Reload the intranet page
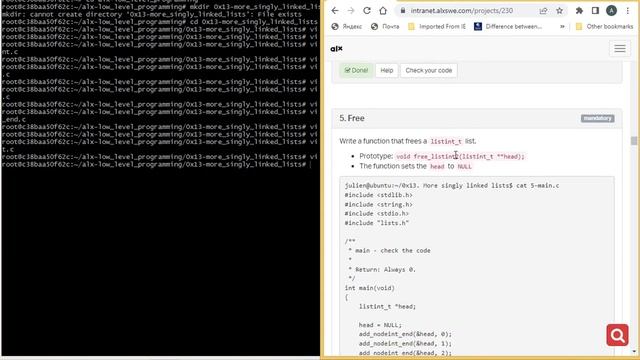This screenshot has width=640, height=360. tap(367, 11)
